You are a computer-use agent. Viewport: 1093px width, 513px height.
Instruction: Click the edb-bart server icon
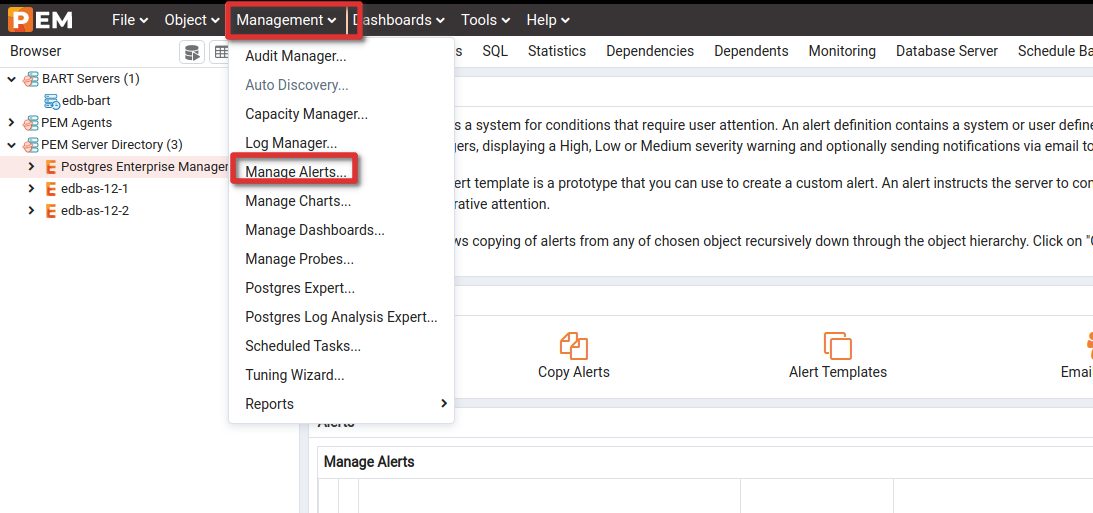pos(52,101)
